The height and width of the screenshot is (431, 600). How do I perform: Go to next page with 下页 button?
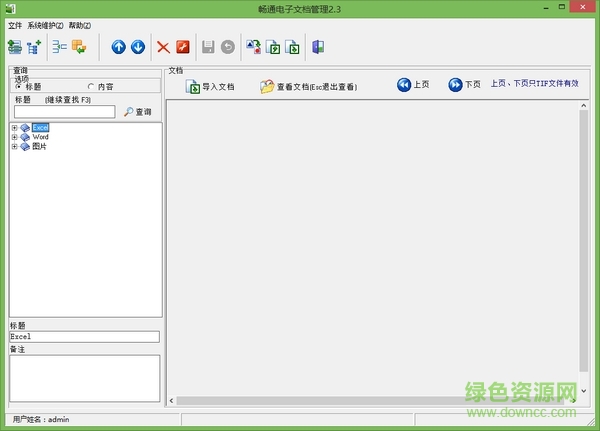pyautogui.click(x=464, y=85)
